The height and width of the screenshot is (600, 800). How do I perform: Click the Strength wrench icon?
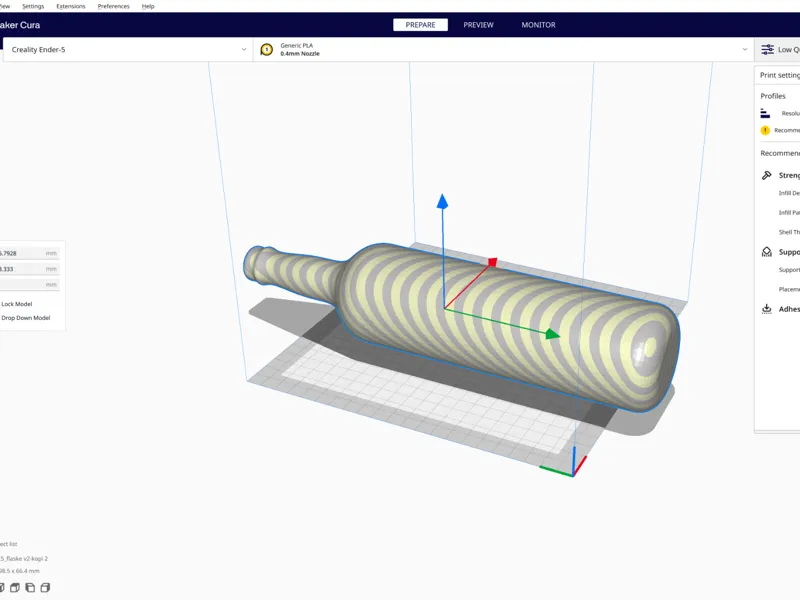point(766,175)
